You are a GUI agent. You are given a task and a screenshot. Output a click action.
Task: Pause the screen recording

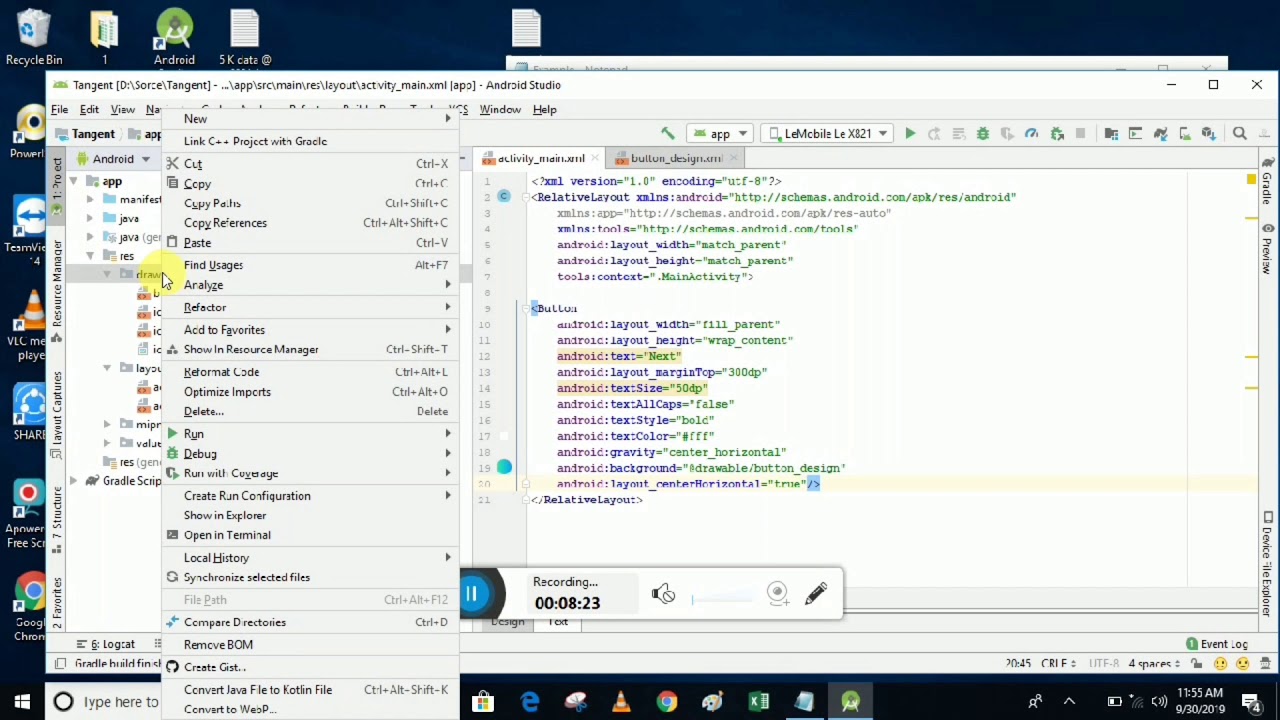471,594
